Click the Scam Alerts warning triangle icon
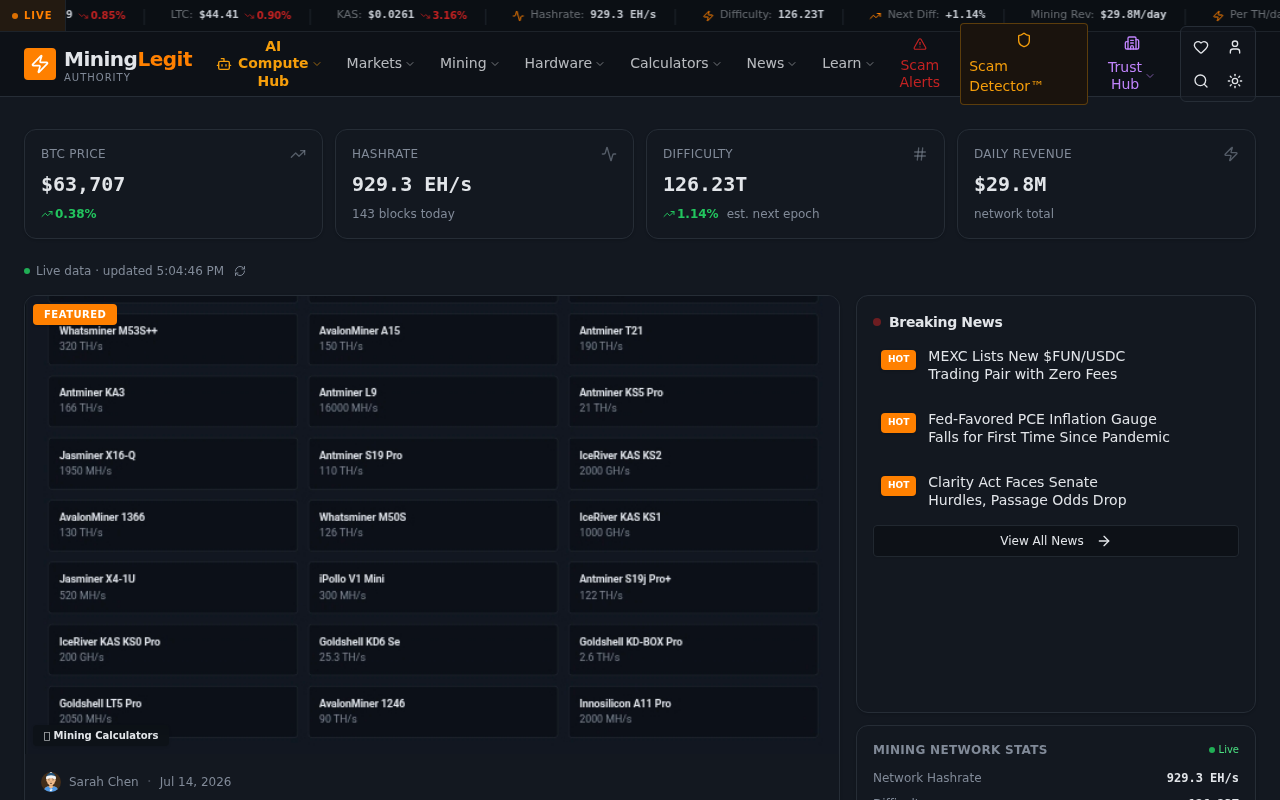This screenshot has height=800, width=1280. click(920, 44)
